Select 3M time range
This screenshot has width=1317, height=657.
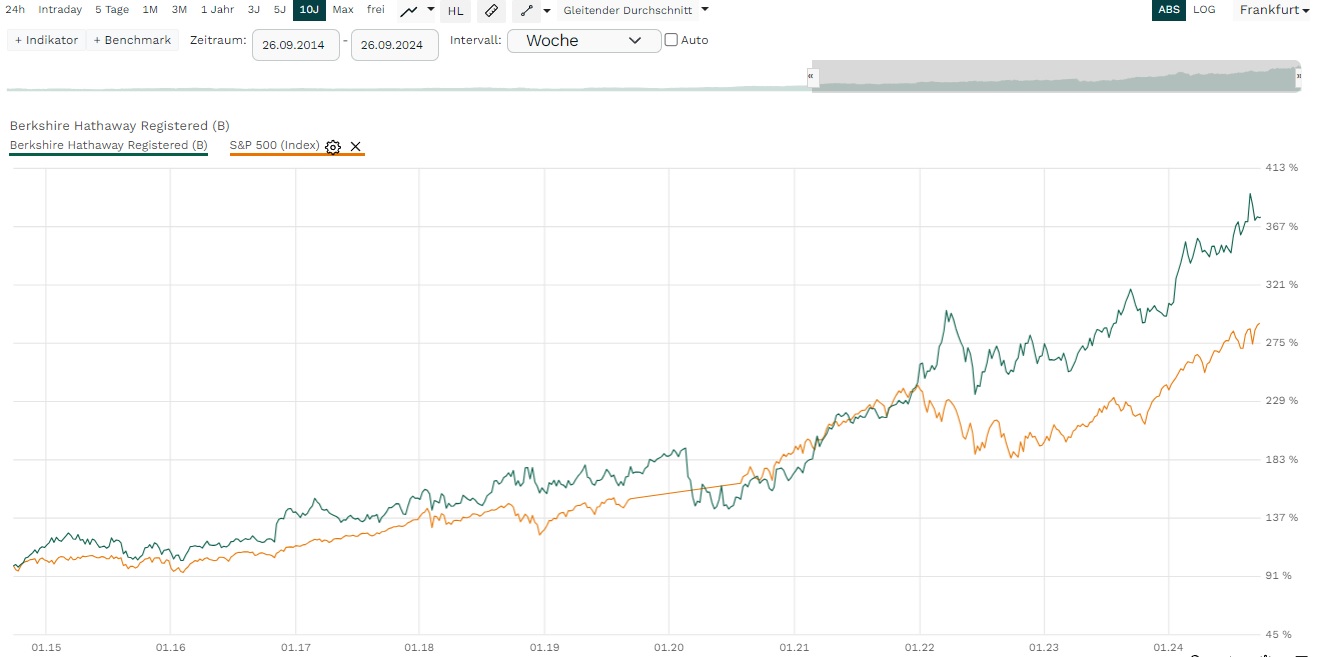pyautogui.click(x=179, y=10)
